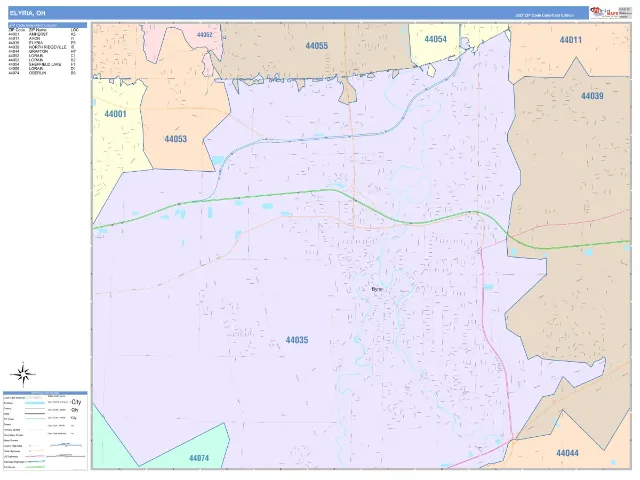
Task: Click the ZIP Code edition text in title bar
Action: (544, 15)
